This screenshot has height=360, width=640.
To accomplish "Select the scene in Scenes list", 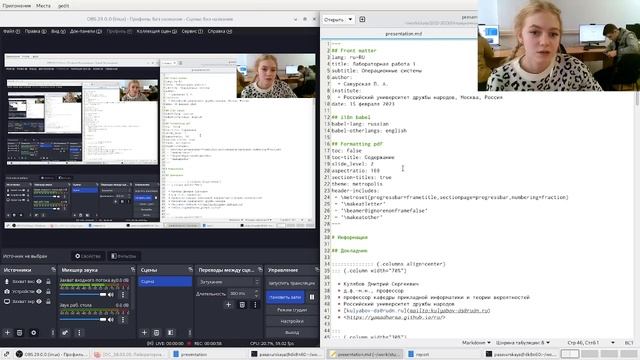I will [x=165, y=282].
